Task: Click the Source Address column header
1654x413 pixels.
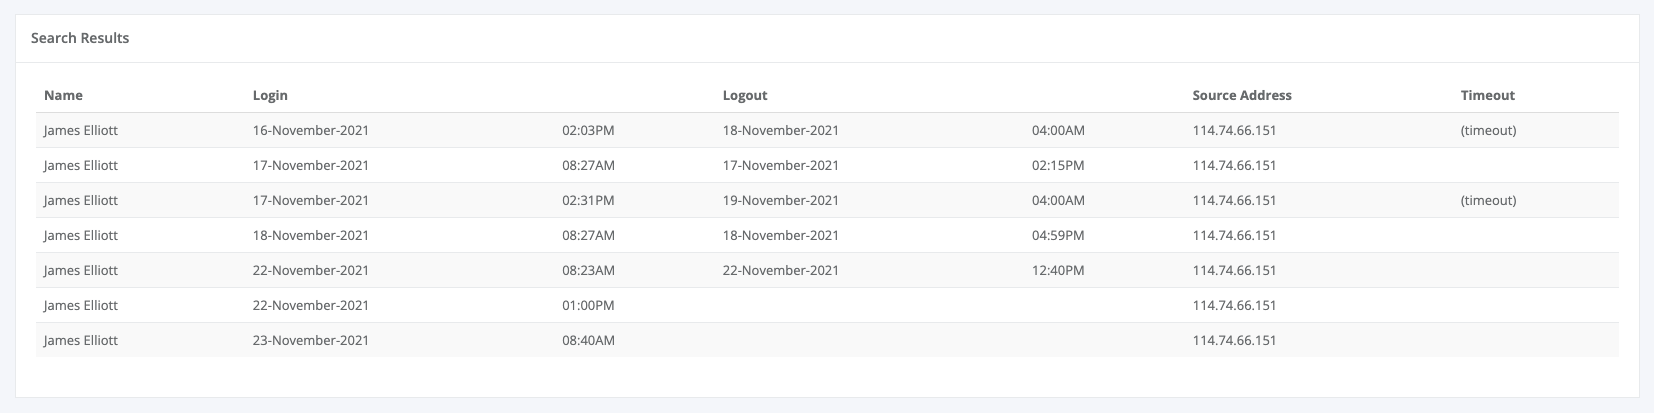Action: click(1242, 95)
